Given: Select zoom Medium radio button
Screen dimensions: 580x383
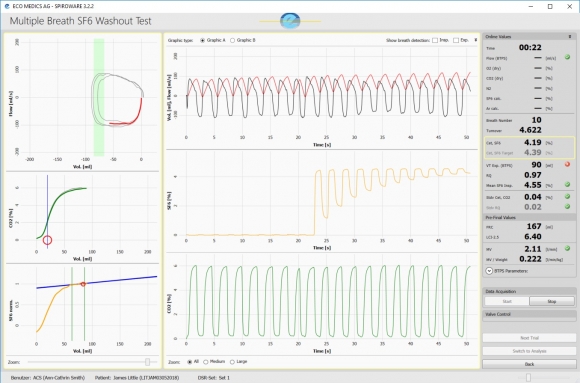Looking at the screenshot, I should (x=206, y=362).
